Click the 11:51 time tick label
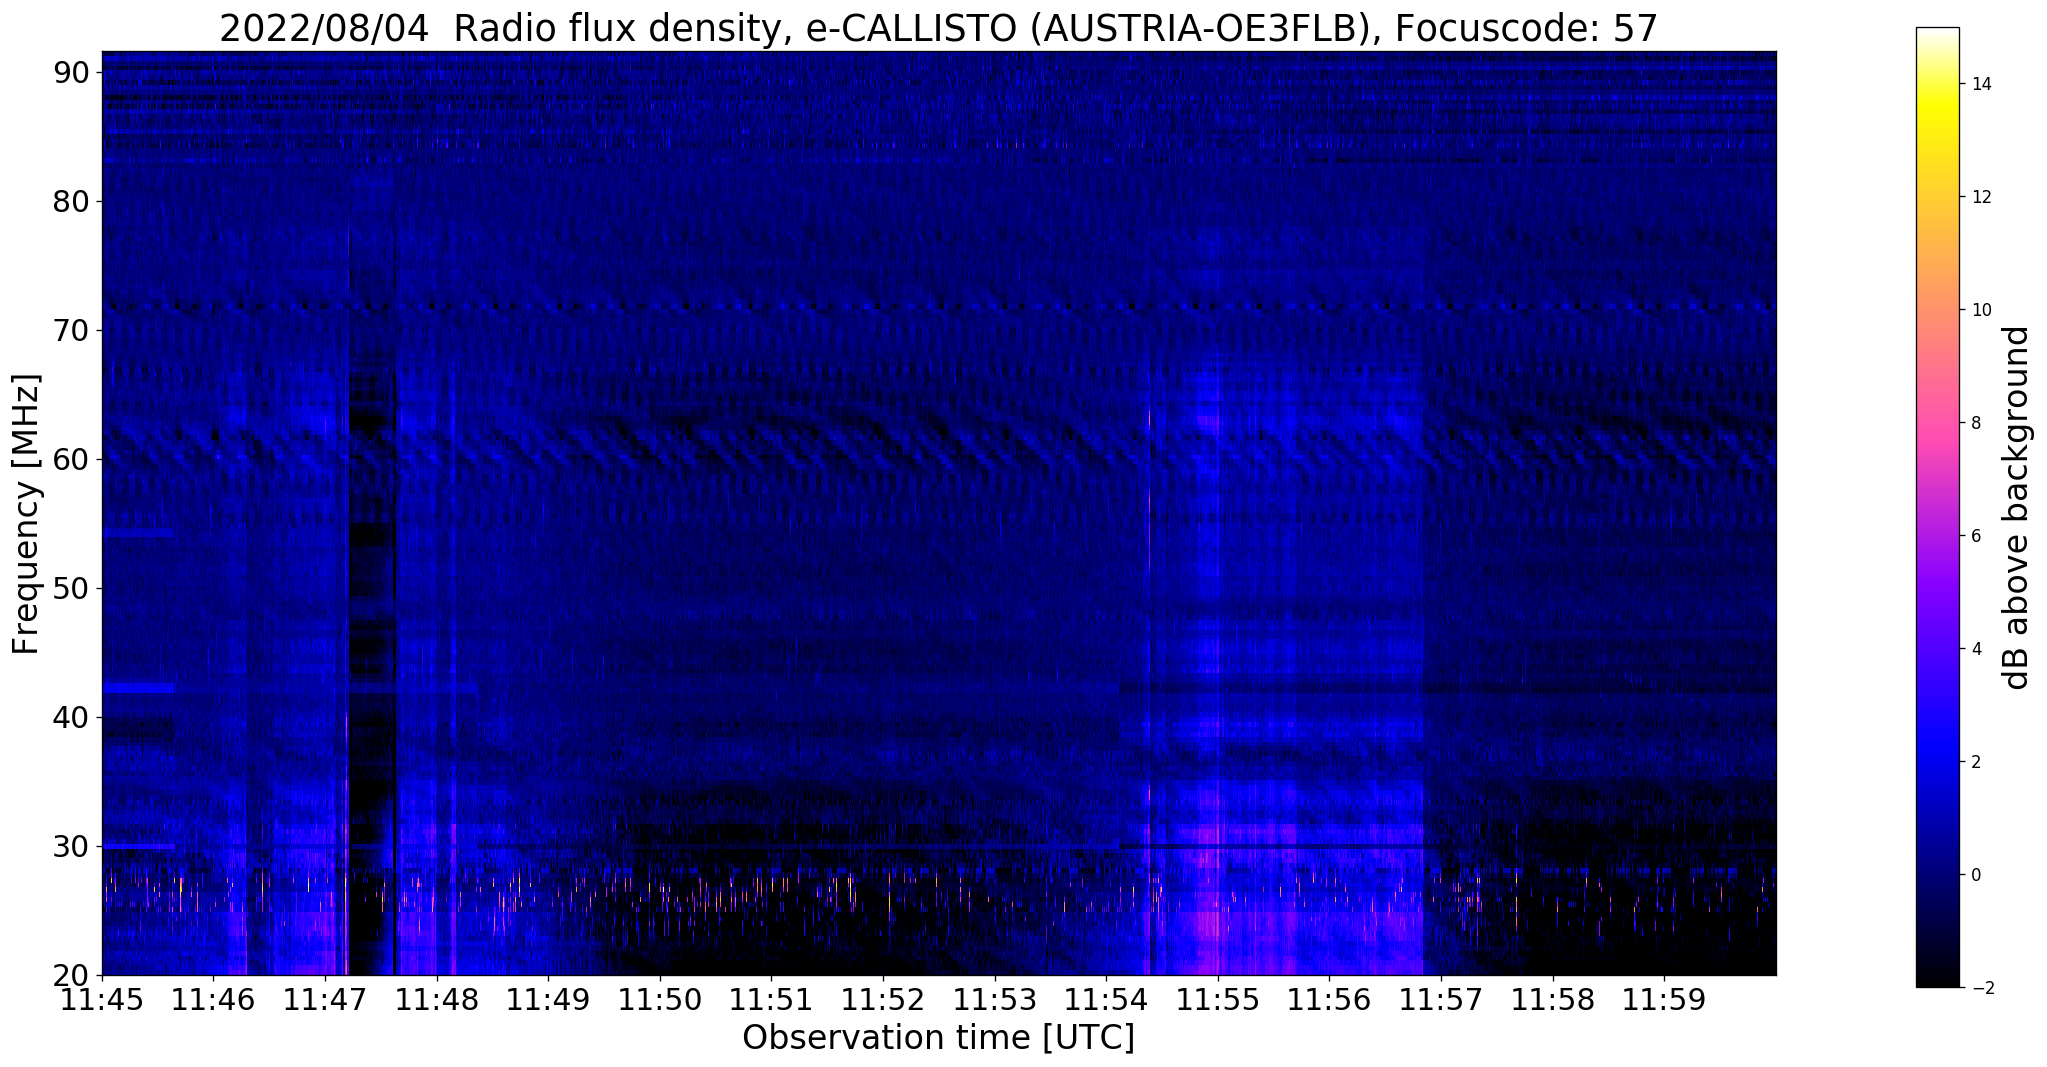 772,999
